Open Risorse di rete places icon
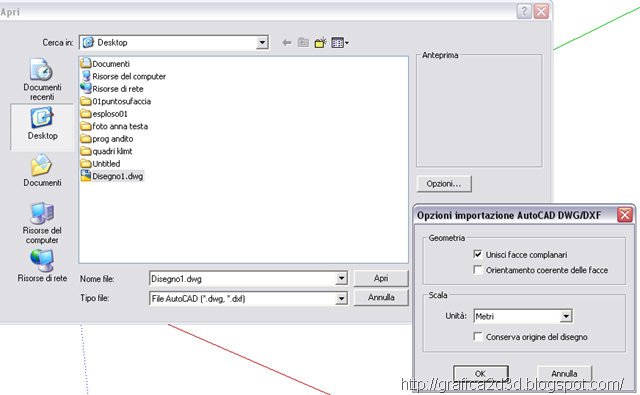 (42, 266)
